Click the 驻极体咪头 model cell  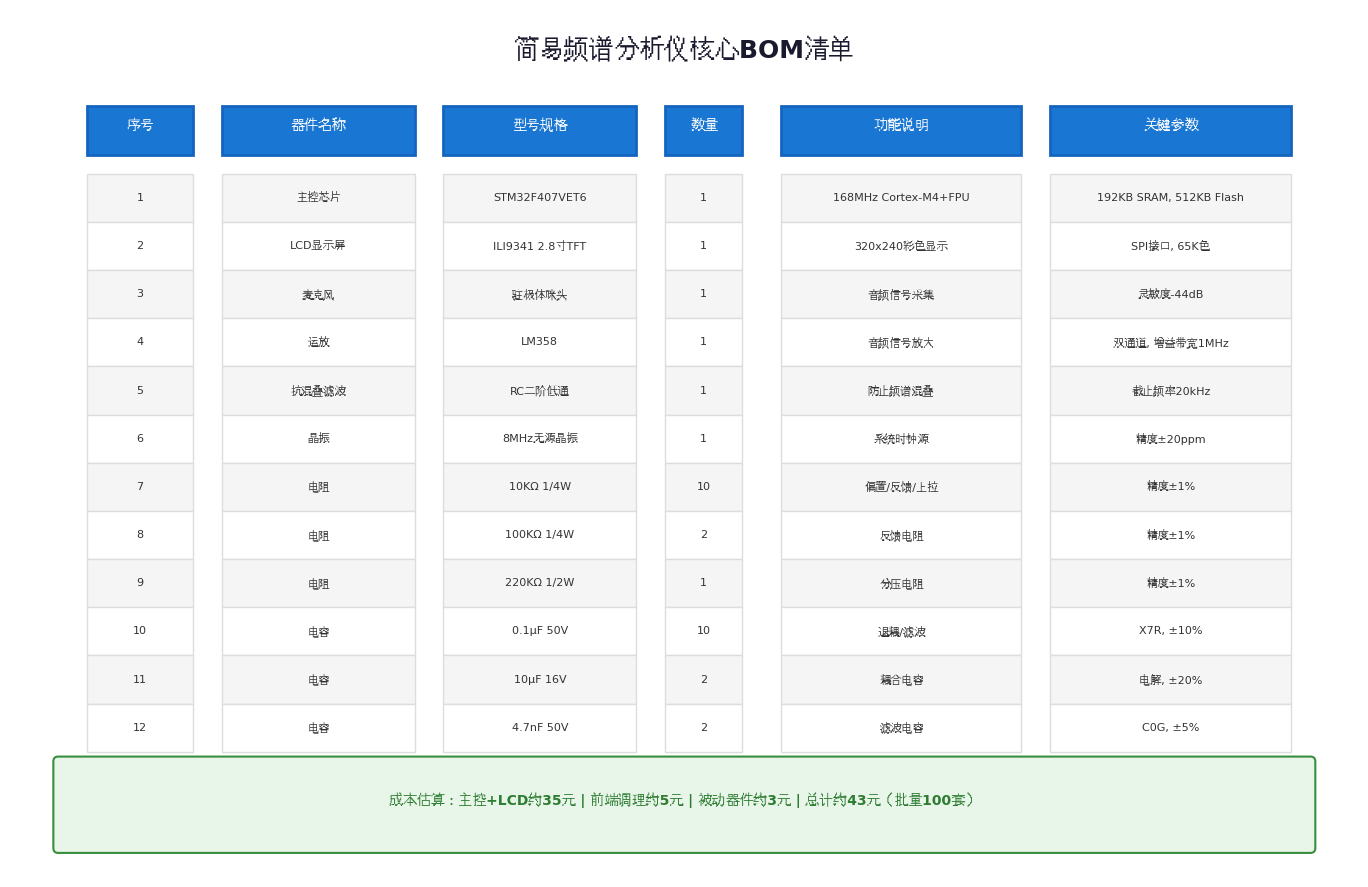tap(540, 294)
